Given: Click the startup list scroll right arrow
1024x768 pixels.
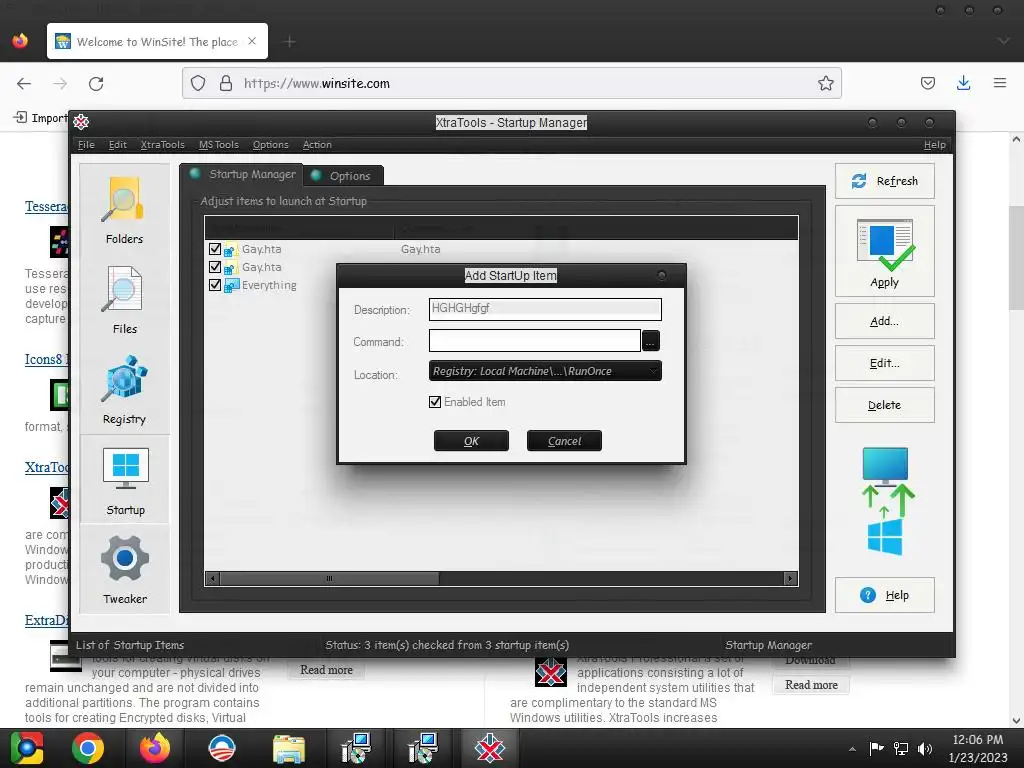Looking at the screenshot, I should tap(790, 579).
